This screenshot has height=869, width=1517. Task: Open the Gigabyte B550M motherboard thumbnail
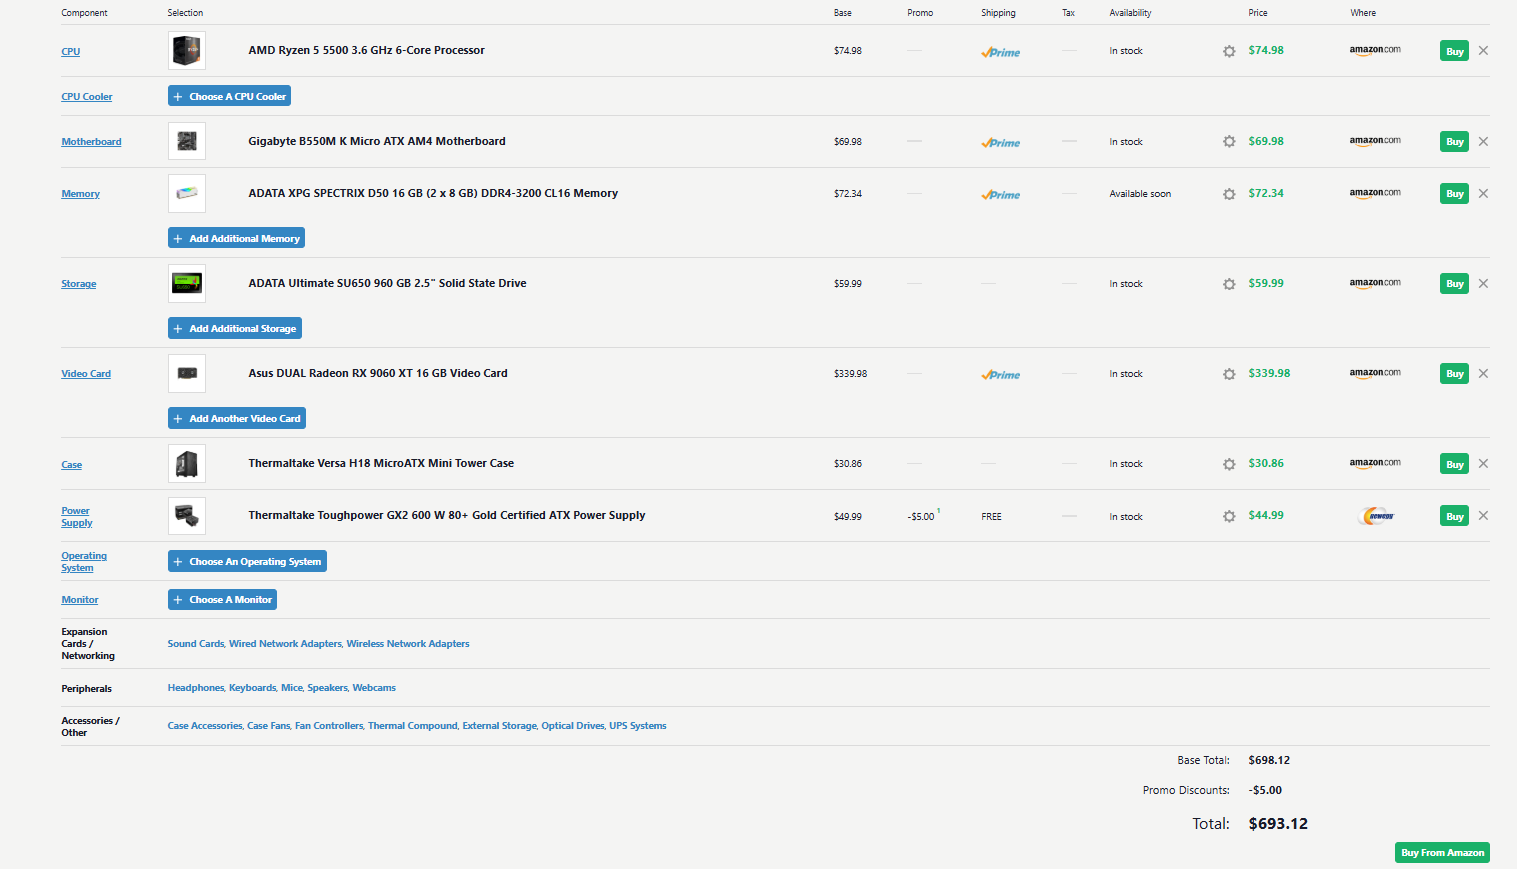coord(187,142)
